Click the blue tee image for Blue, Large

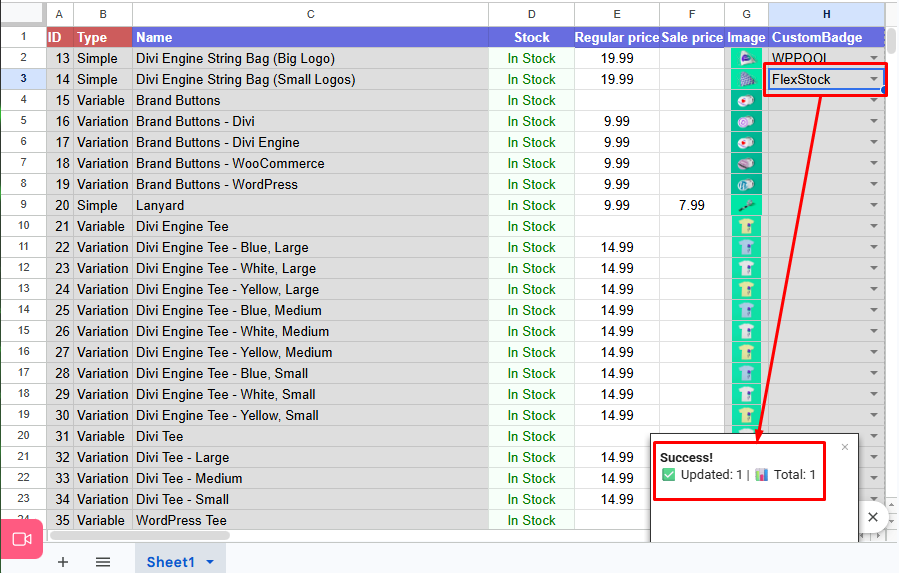(x=746, y=247)
